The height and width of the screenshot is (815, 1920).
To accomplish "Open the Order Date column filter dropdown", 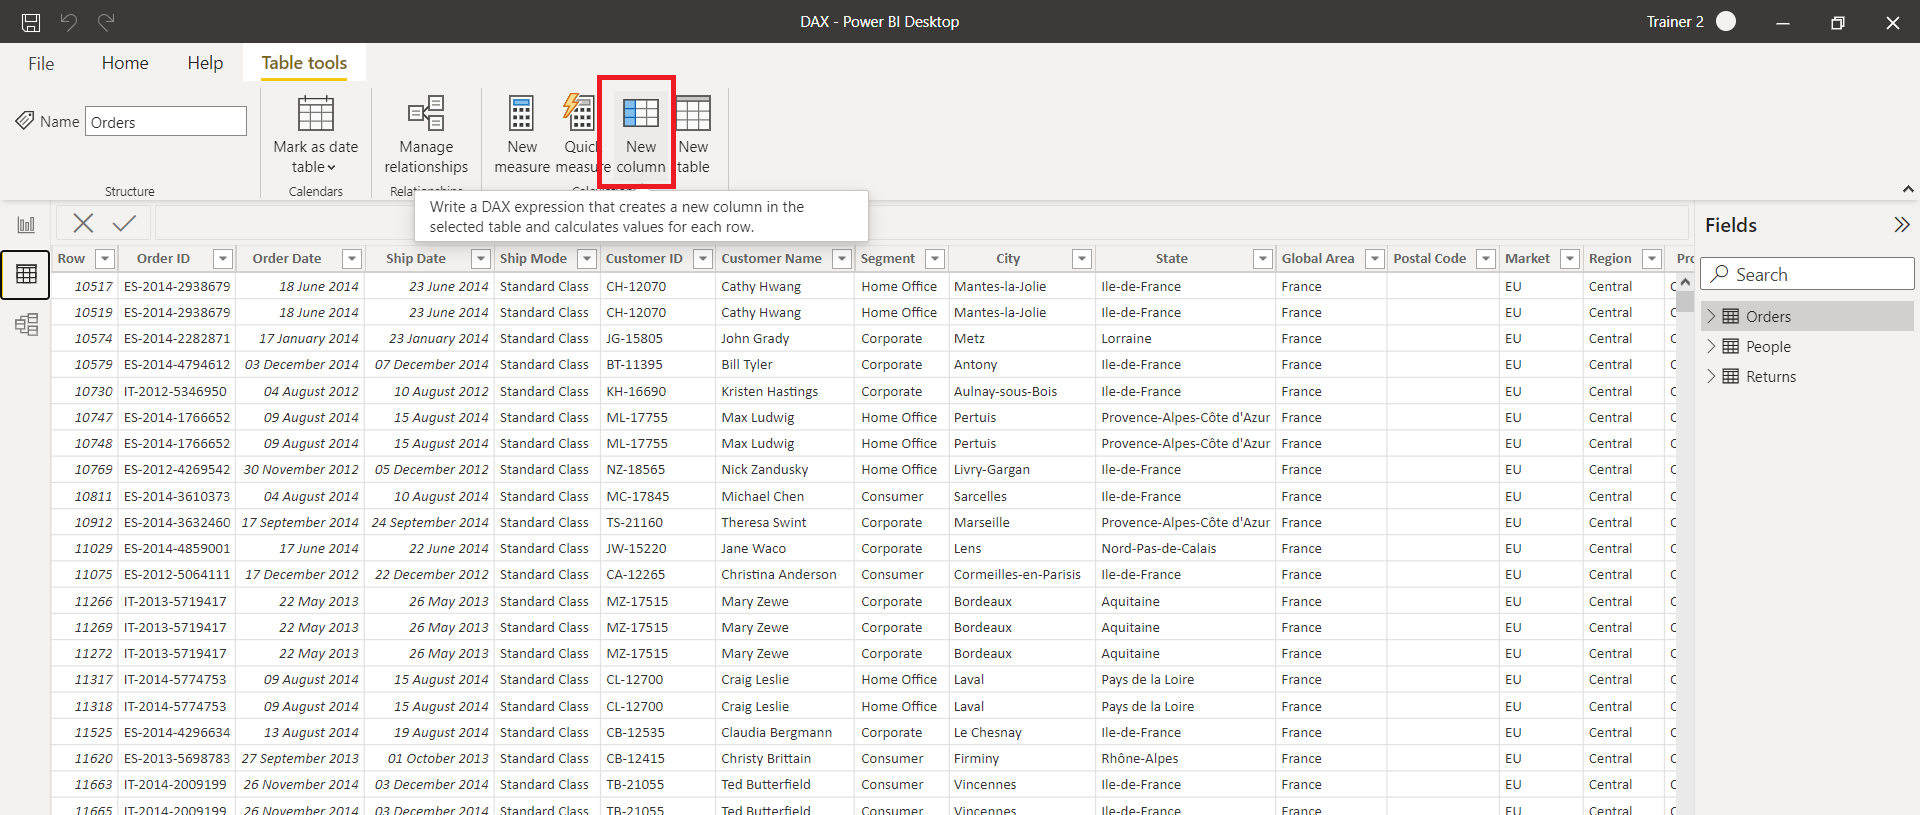I will pos(351,259).
